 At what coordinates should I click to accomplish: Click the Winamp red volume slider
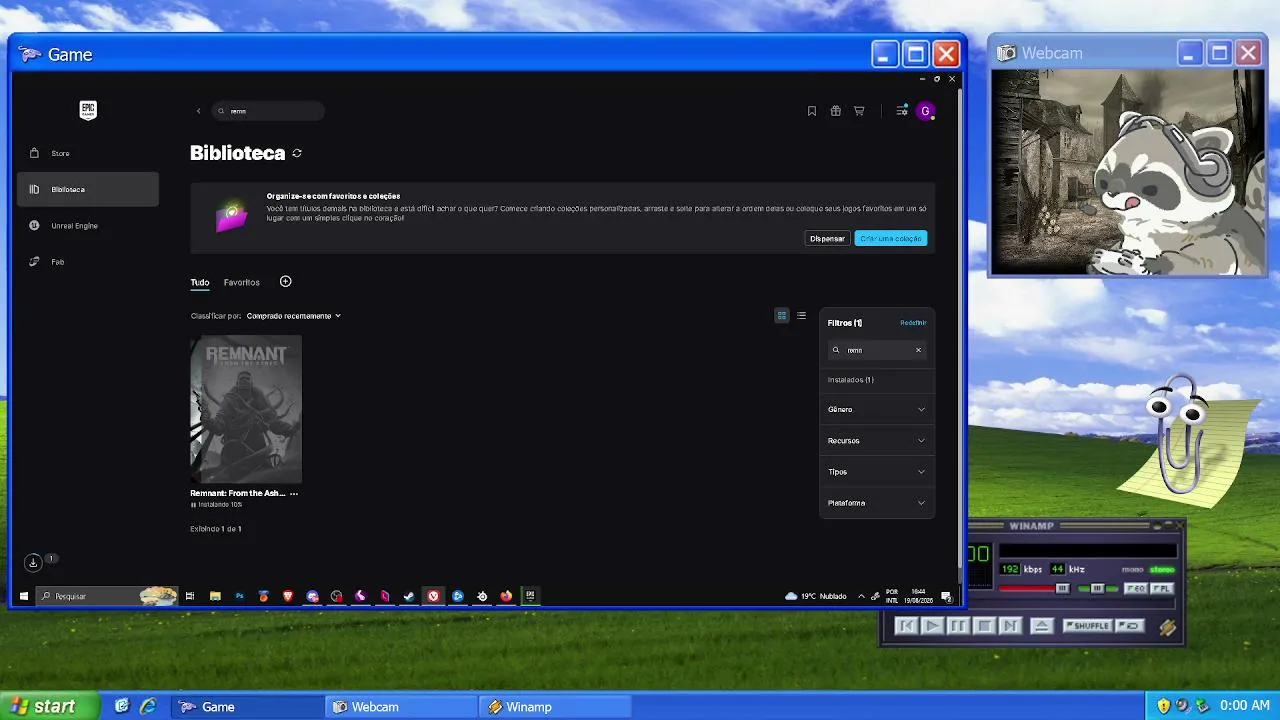point(1034,589)
